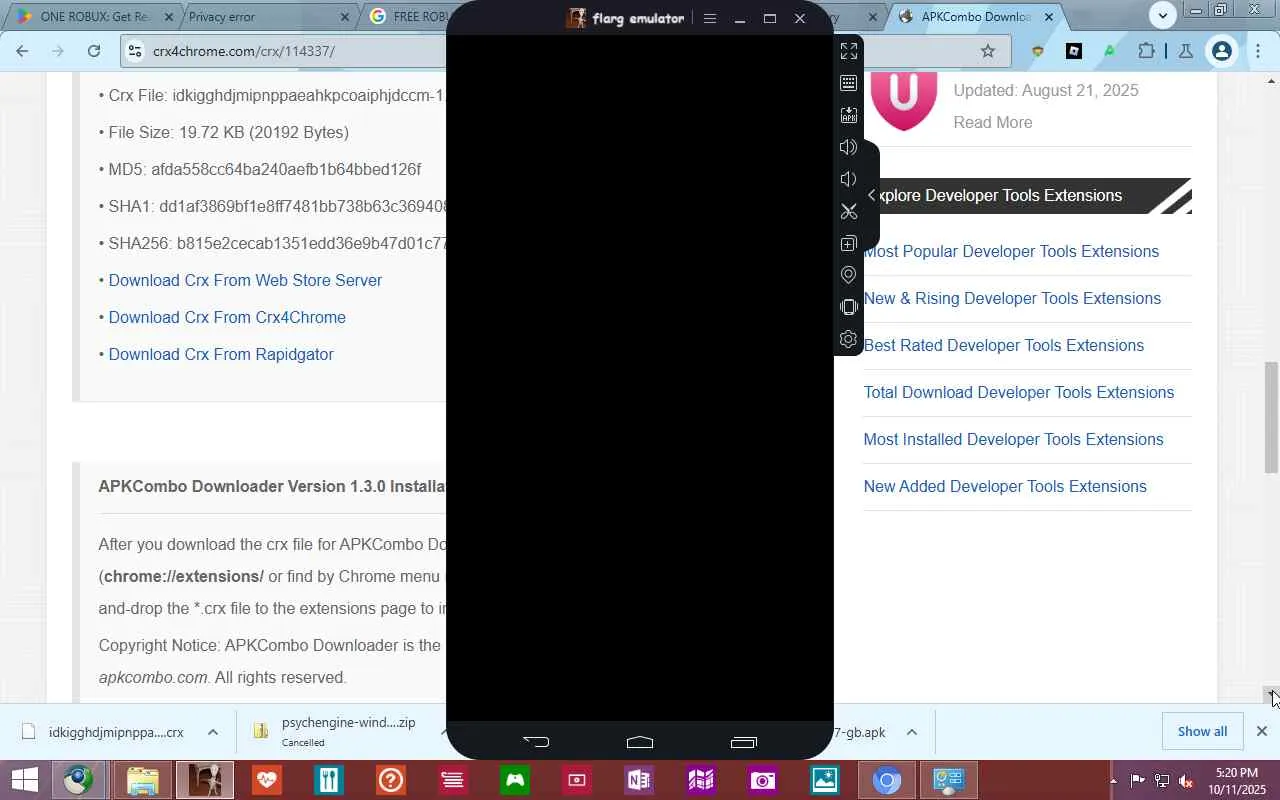Open Total Download Developer Tools Extensions
The image size is (1280, 800).
click(1018, 393)
